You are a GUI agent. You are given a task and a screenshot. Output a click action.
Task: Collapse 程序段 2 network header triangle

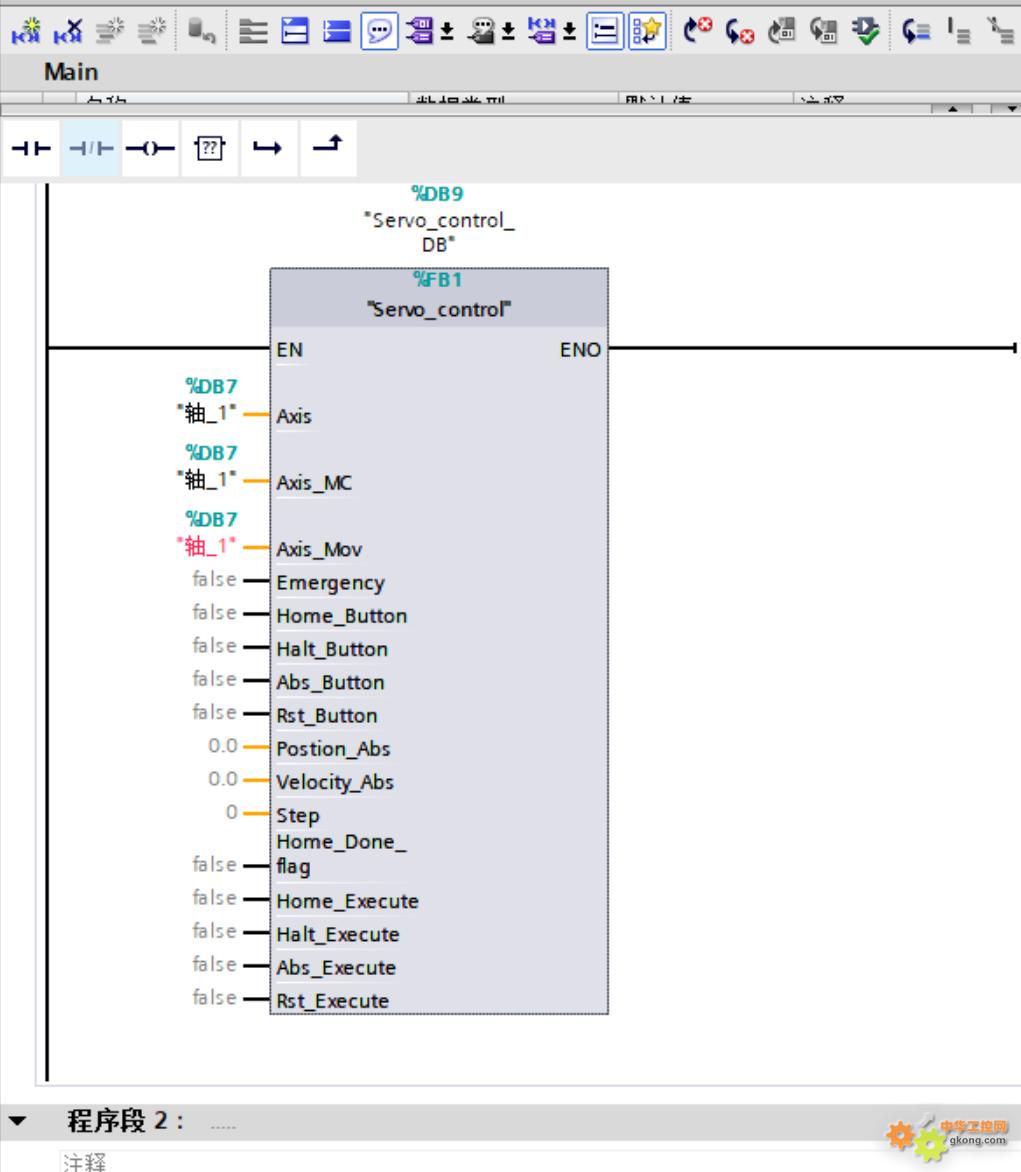coord(17,1121)
